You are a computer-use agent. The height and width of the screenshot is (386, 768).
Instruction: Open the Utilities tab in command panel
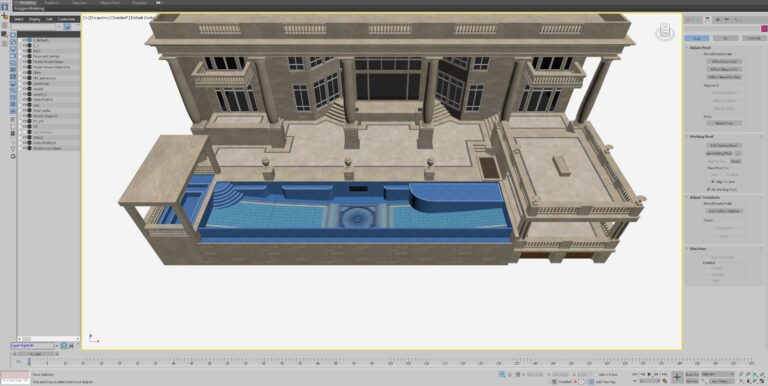coord(736,20)
